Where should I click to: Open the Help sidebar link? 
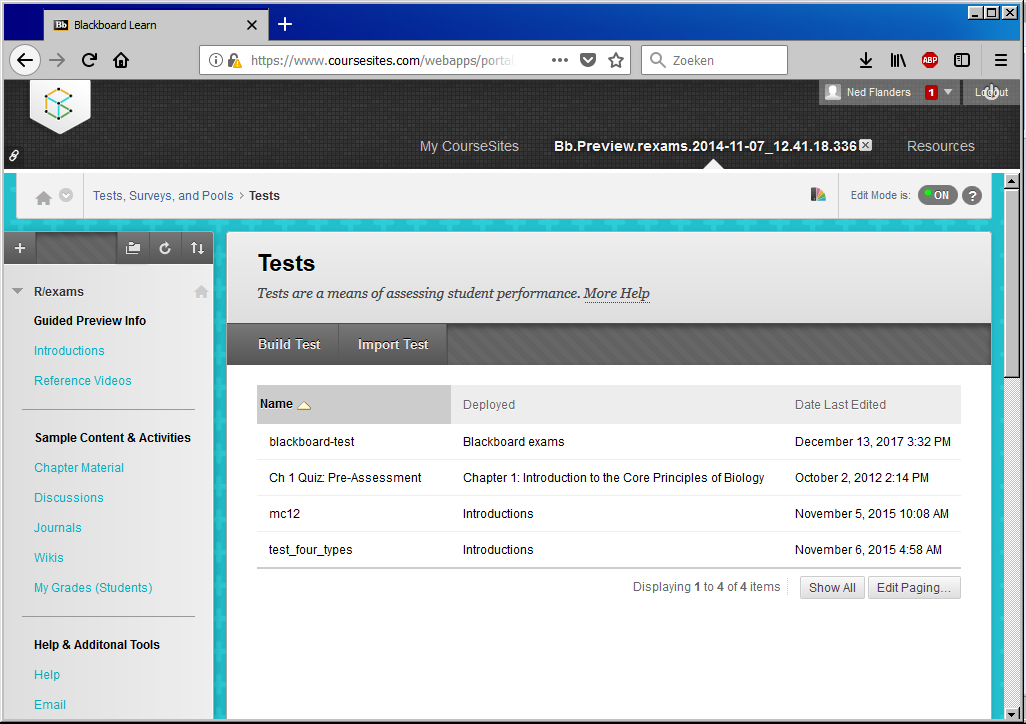click(46, 675)
